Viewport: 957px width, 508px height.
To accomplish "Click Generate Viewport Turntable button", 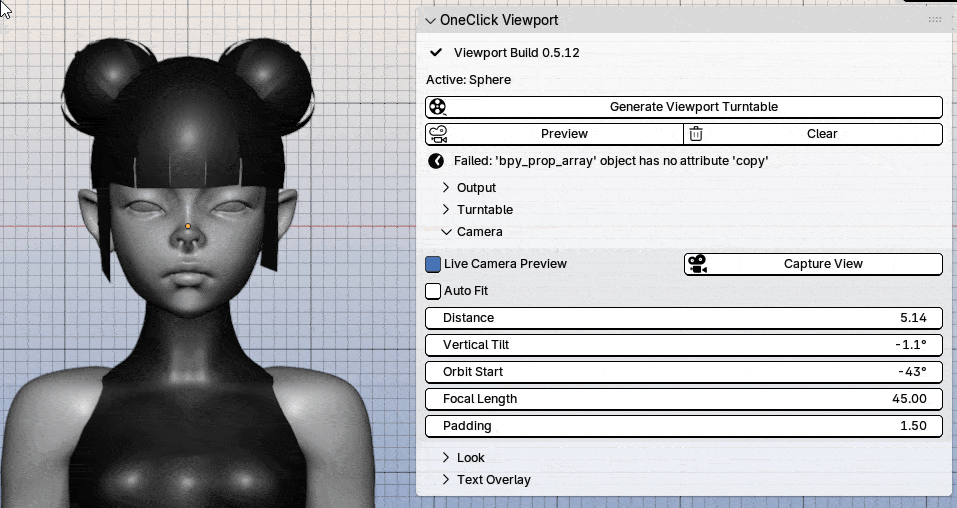I will click(x=684, y=107).
